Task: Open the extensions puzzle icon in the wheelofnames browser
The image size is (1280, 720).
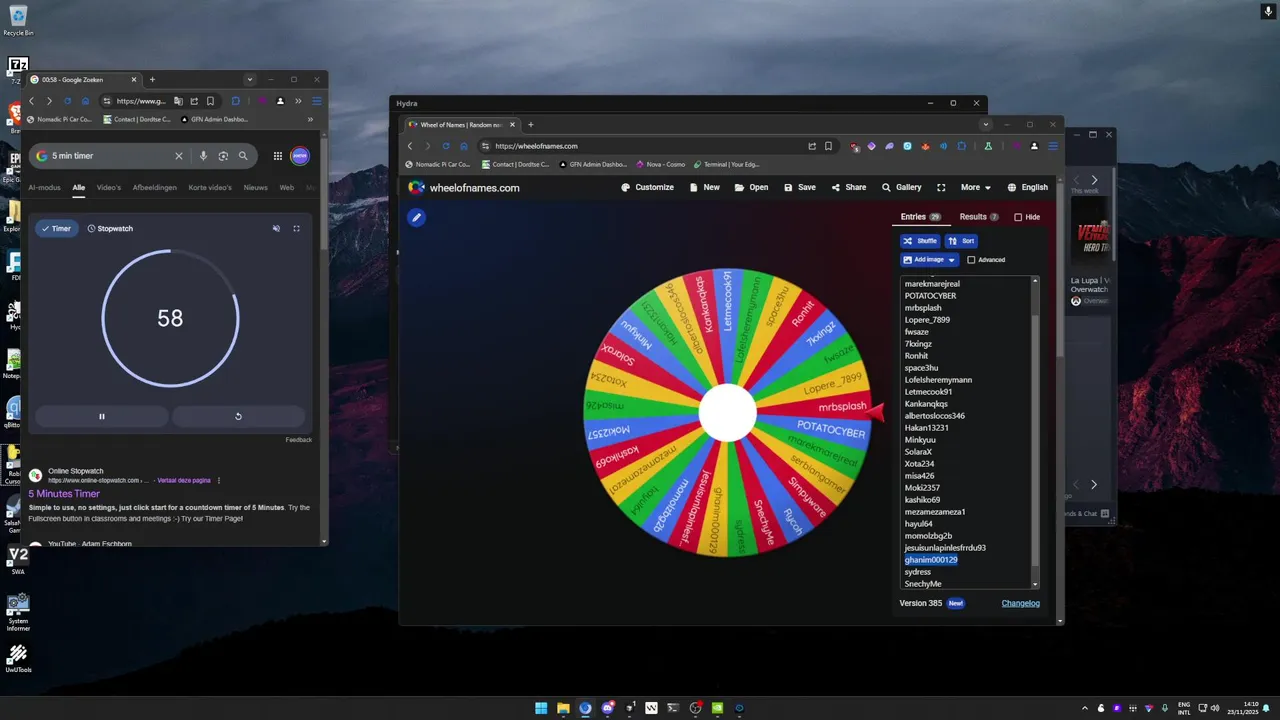Action: click(962, 146)
